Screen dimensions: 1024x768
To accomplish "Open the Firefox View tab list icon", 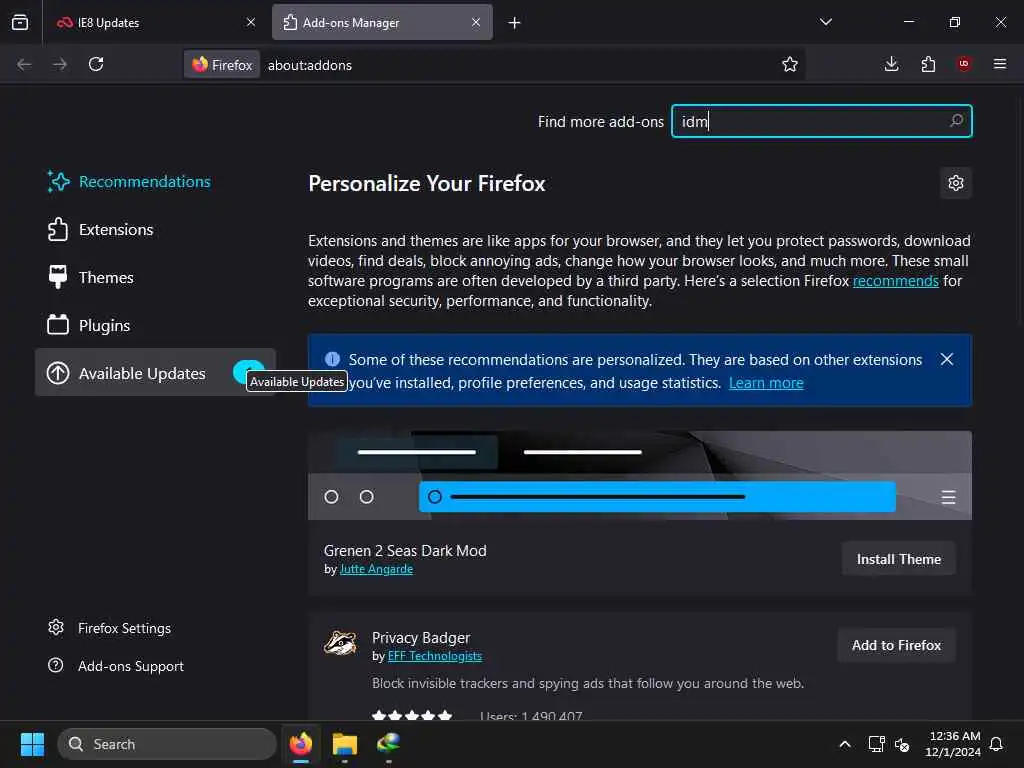I will [x=20, y=22].
